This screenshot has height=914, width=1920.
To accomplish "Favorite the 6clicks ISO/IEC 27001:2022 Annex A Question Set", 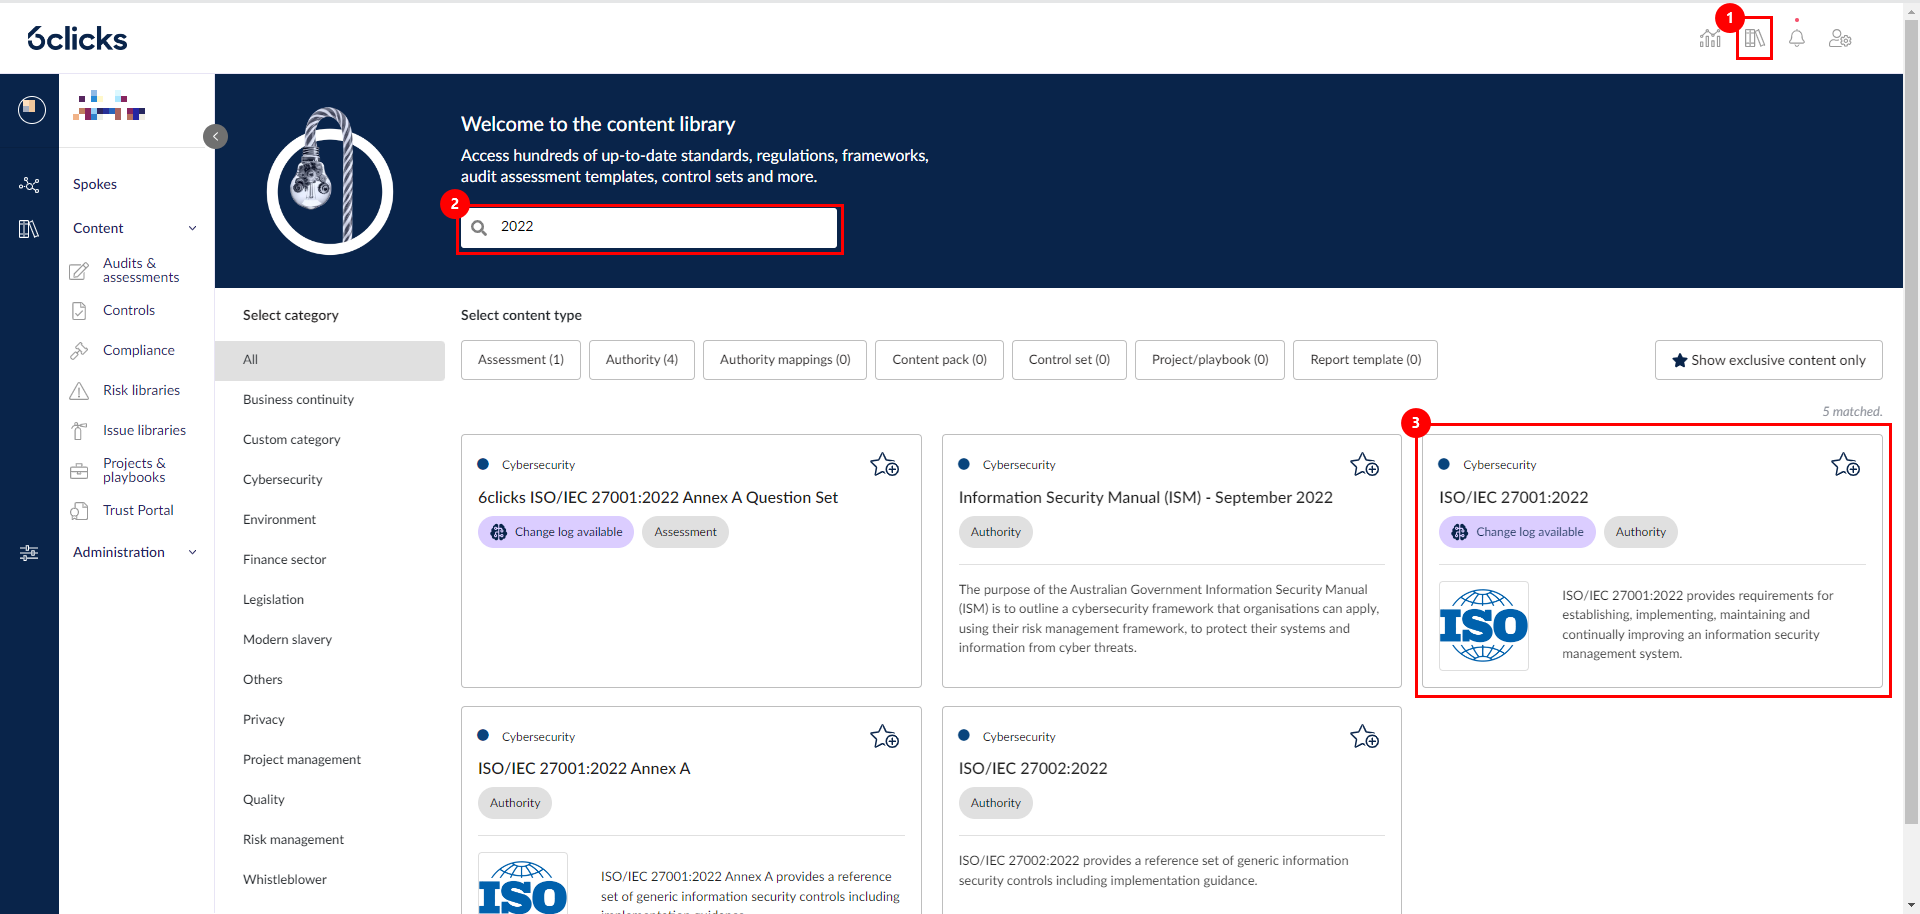I will point(885,465).
